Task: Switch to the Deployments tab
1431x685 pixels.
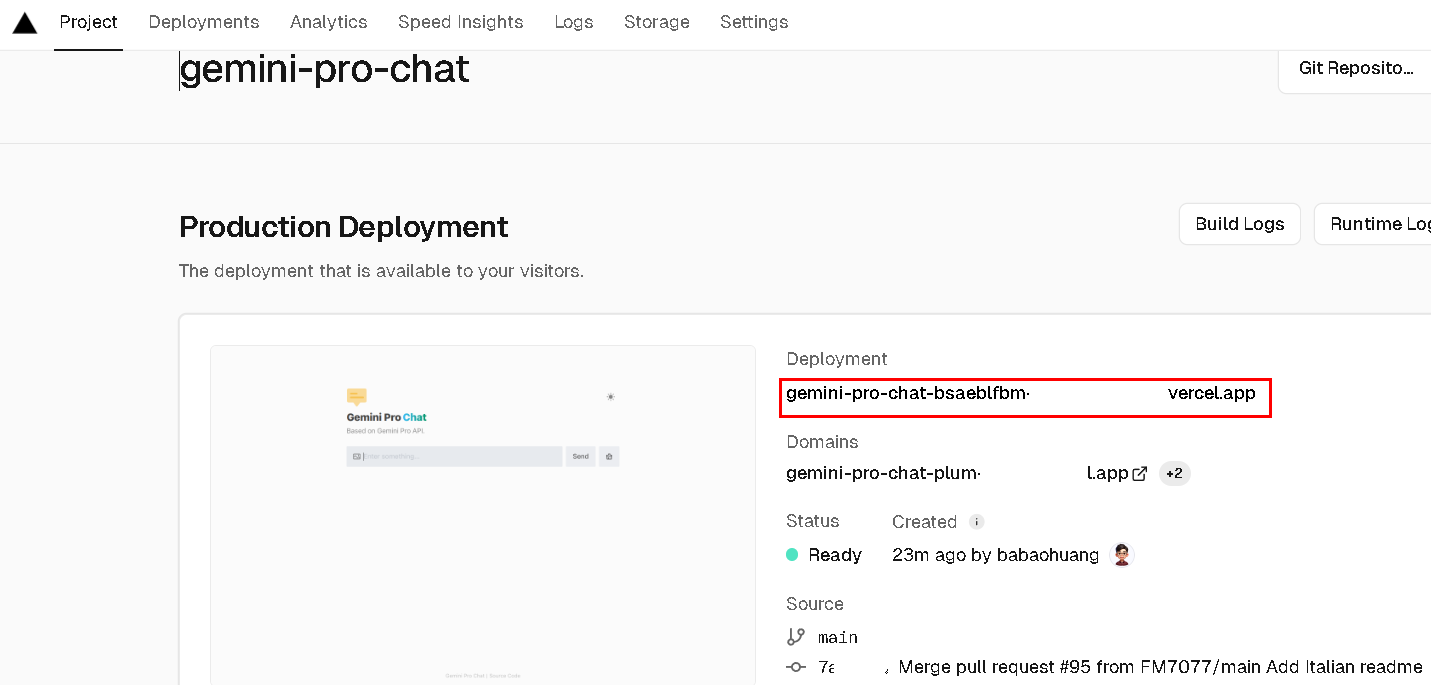Action: [204, 22]
